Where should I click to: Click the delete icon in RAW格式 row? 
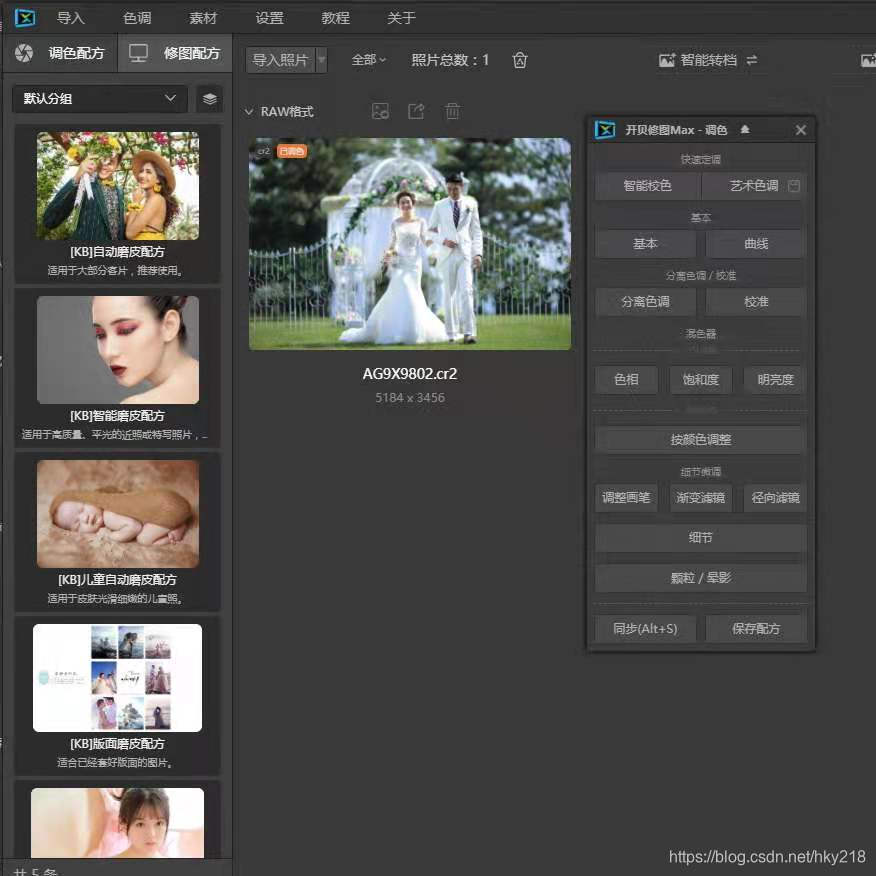click(x=453, y=111)
